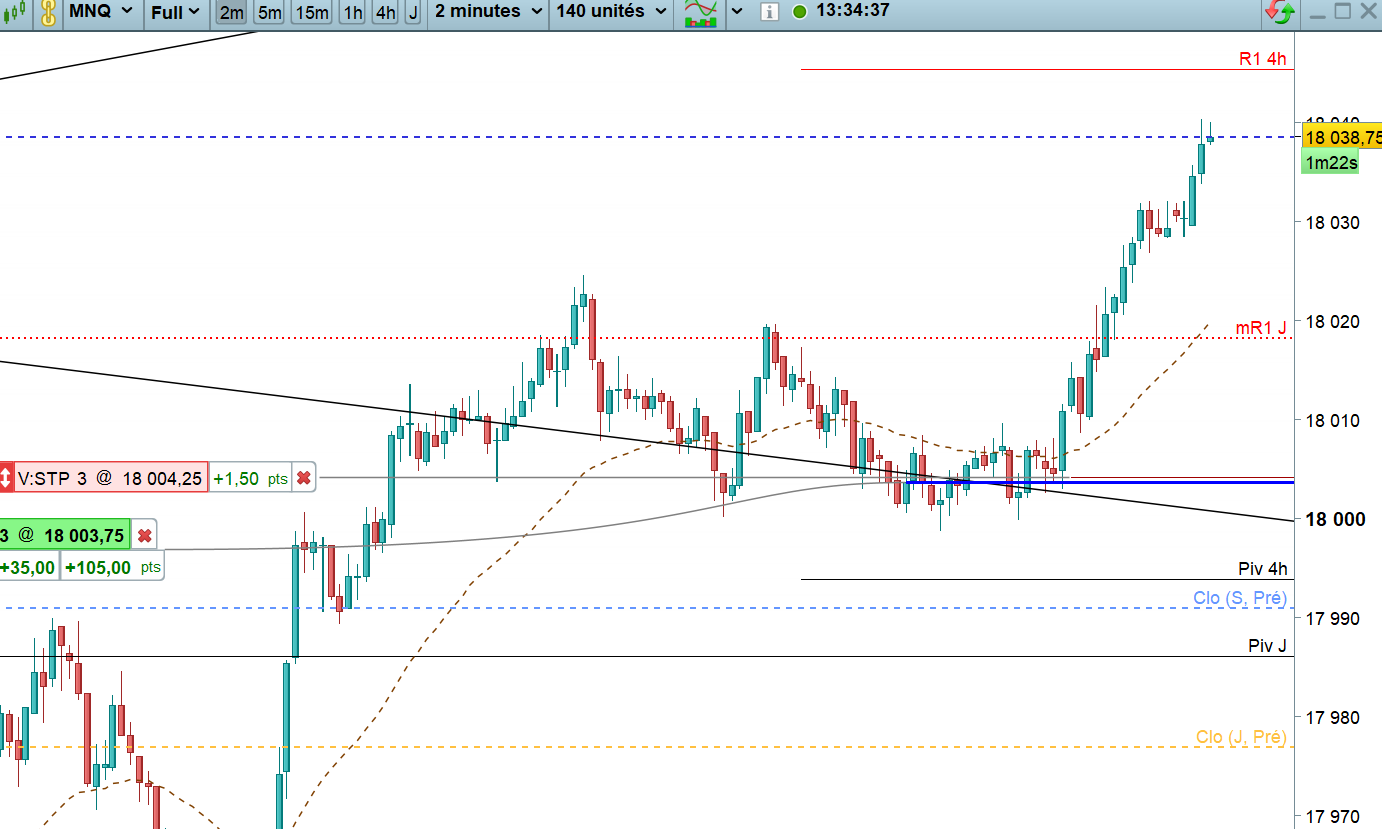This screenshot has height=829, width=1382.
Task: Click the +1,50 pts stop gain label
Action: pos(250,479)
